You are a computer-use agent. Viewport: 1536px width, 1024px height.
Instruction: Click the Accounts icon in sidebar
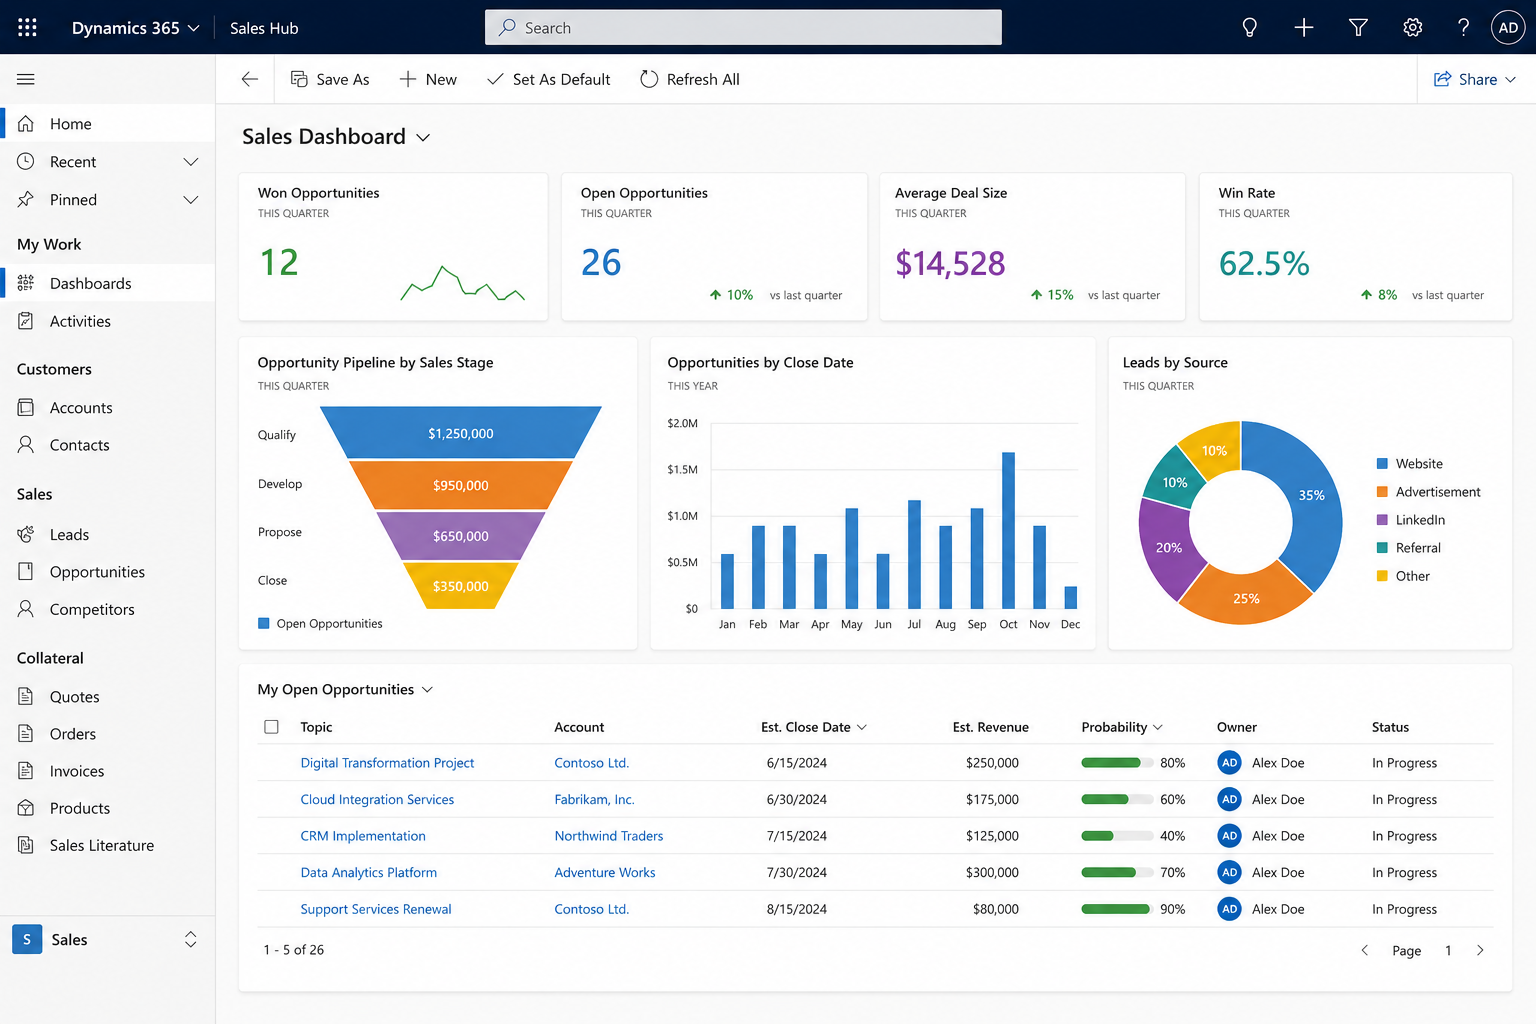coord(26,407)
